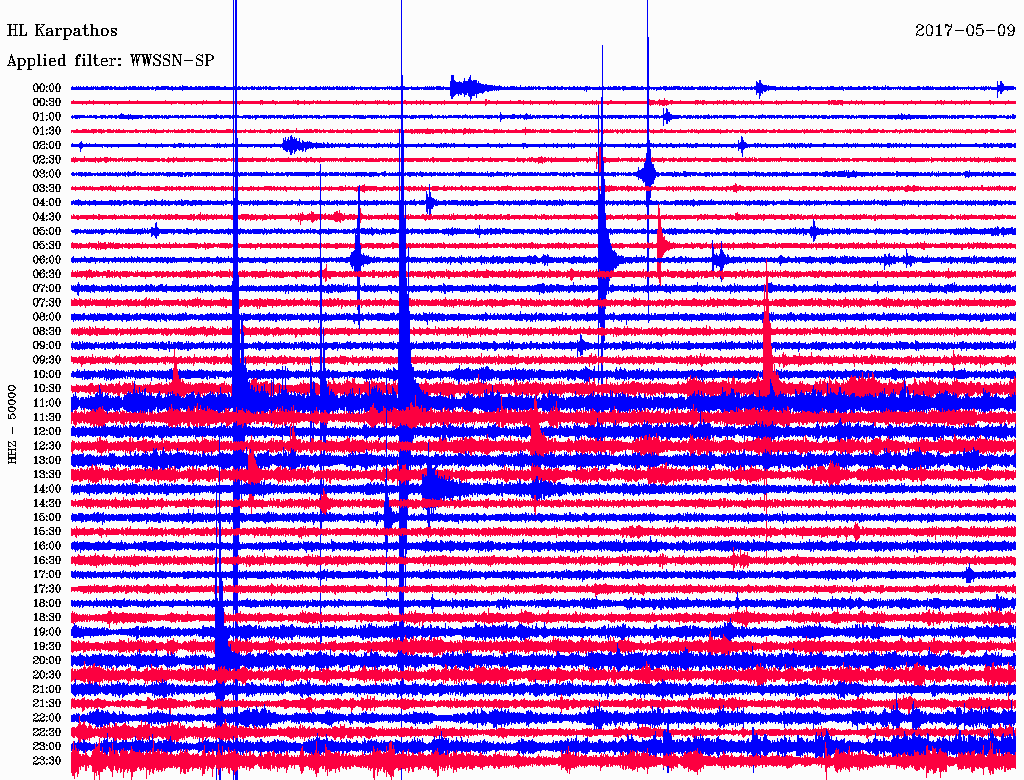1024x780 pixels.
Task: Select the 08:30 time label
Action: point(47,332)
